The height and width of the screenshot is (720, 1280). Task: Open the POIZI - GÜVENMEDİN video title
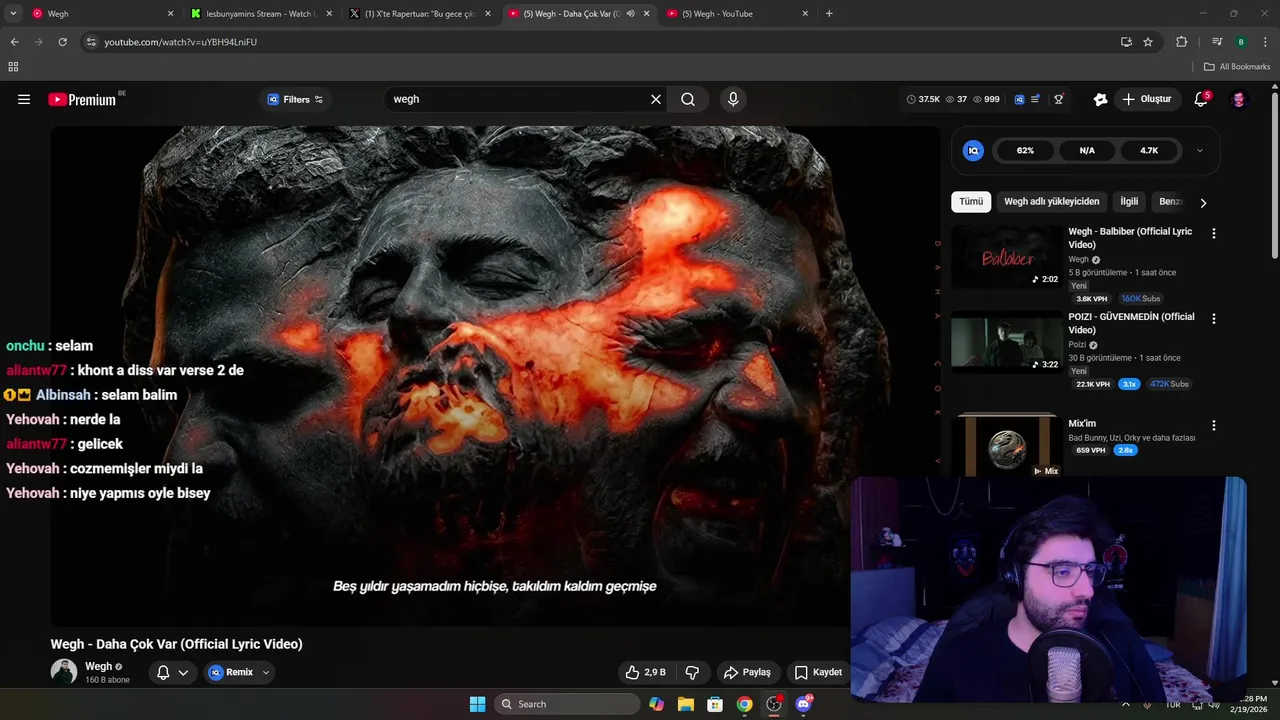point(1131,323)
